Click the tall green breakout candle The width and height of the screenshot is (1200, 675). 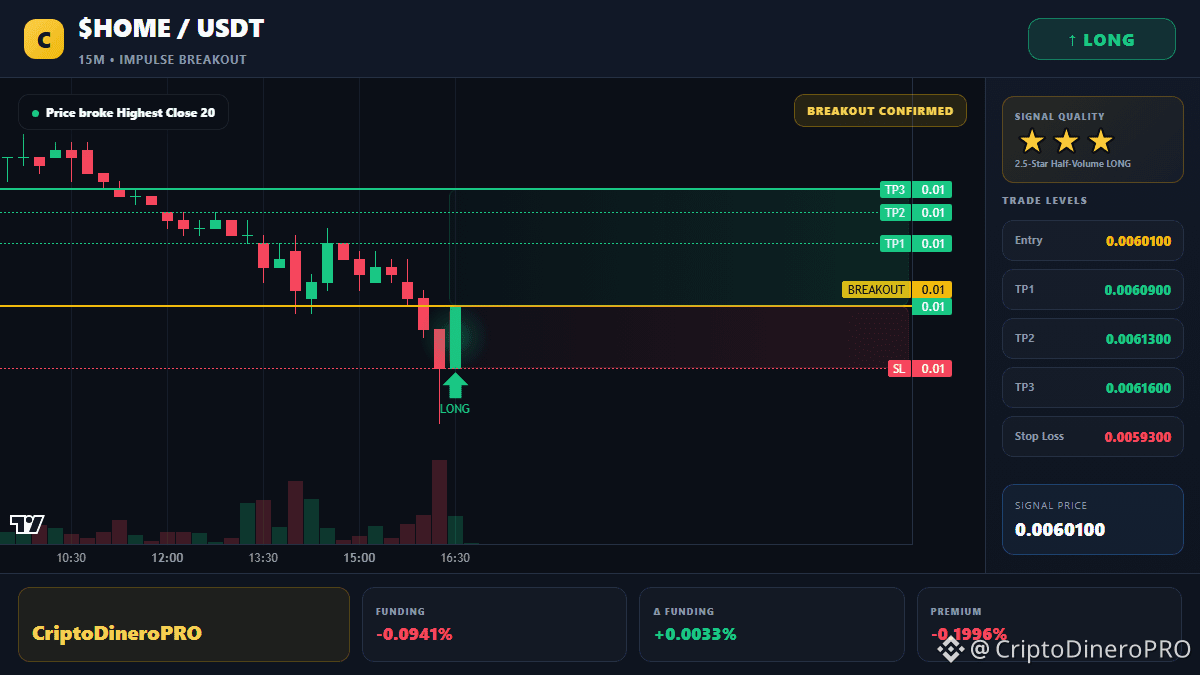tap(455, 337)
